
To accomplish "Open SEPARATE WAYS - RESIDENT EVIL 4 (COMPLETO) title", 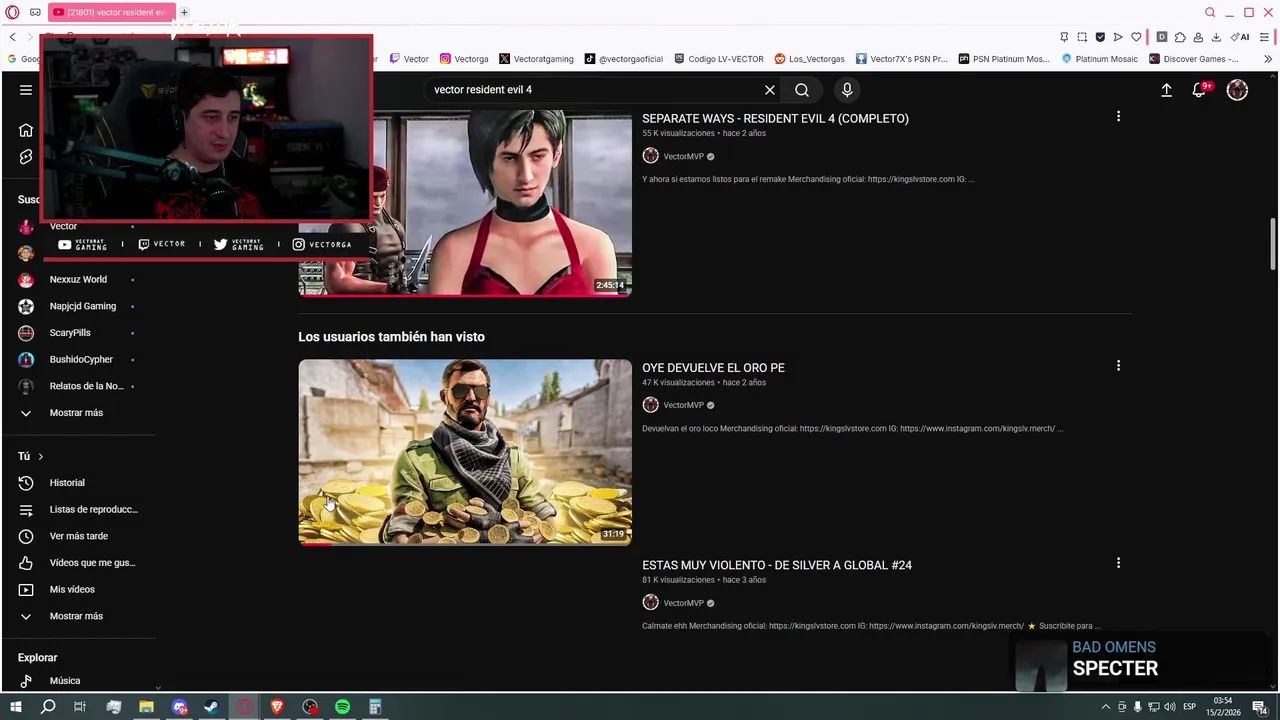I will coord(775,119).
